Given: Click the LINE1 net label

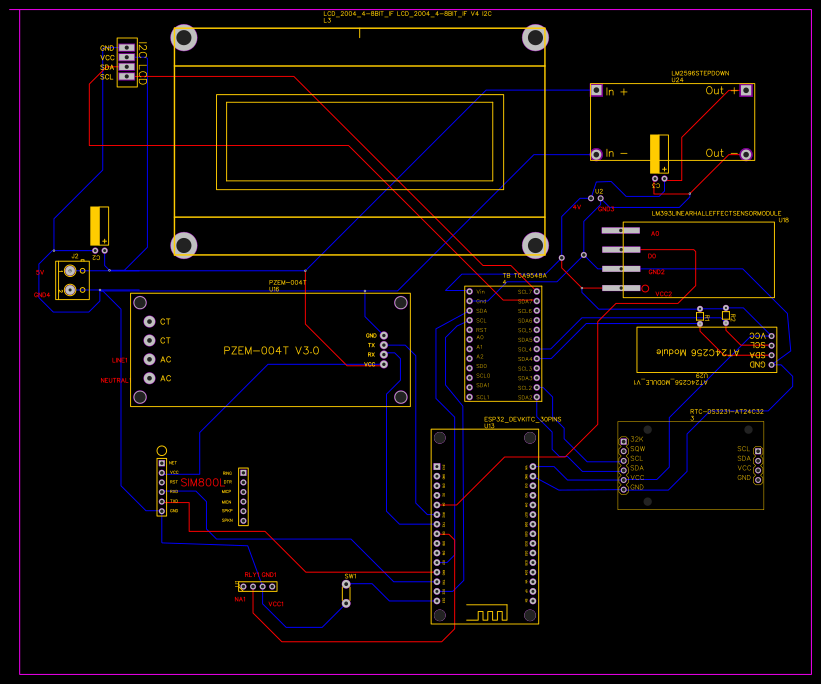Looking at the screenshot, I should tap(119, 360).
